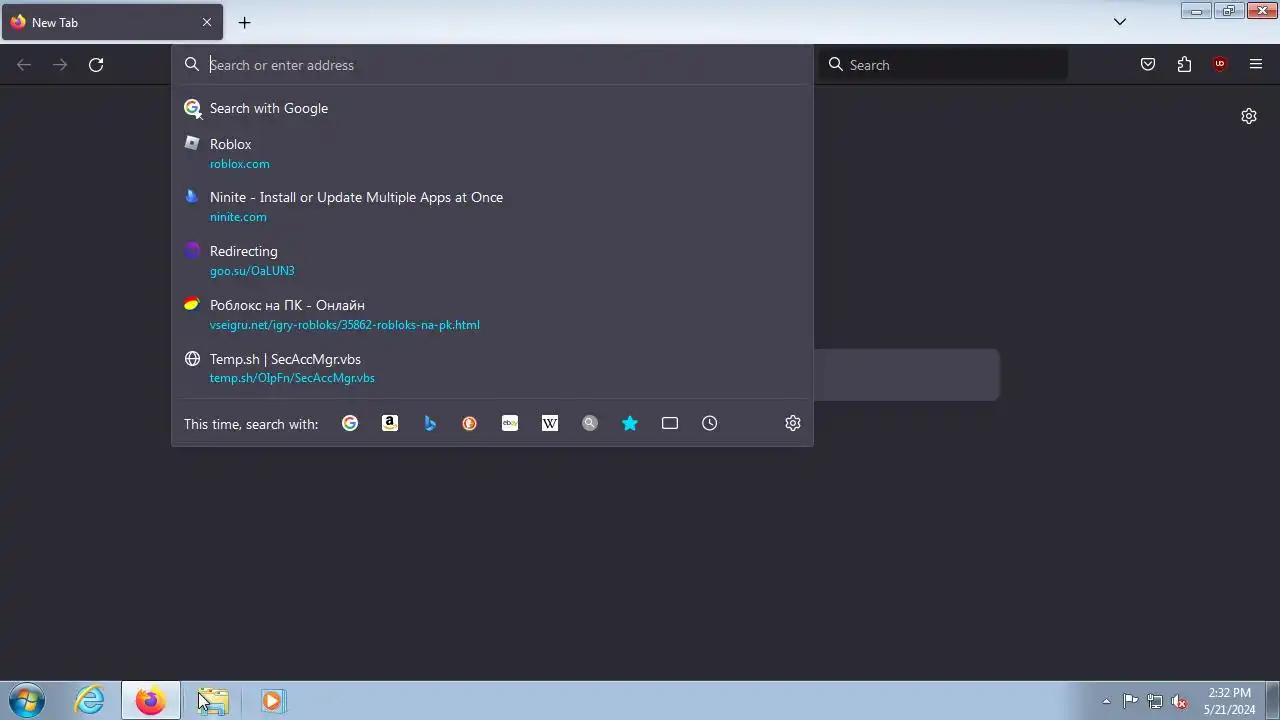Click the vseigru.net URL text
This screenshot has width=1280, height=720.
(x=345, y=325)
